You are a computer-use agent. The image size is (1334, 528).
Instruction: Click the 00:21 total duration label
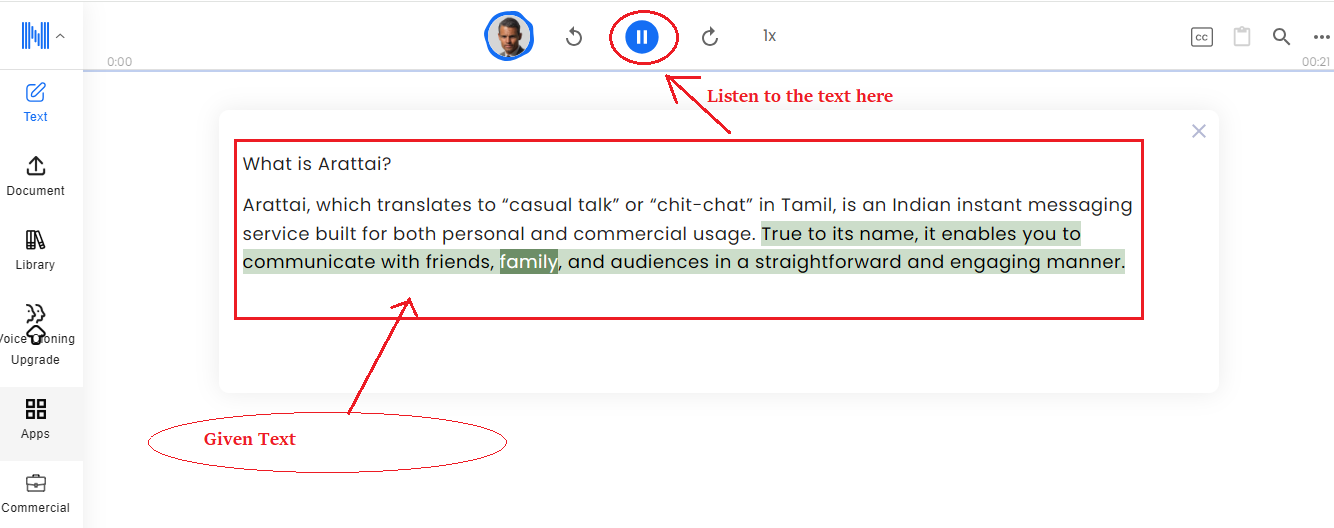point(1315,62)
